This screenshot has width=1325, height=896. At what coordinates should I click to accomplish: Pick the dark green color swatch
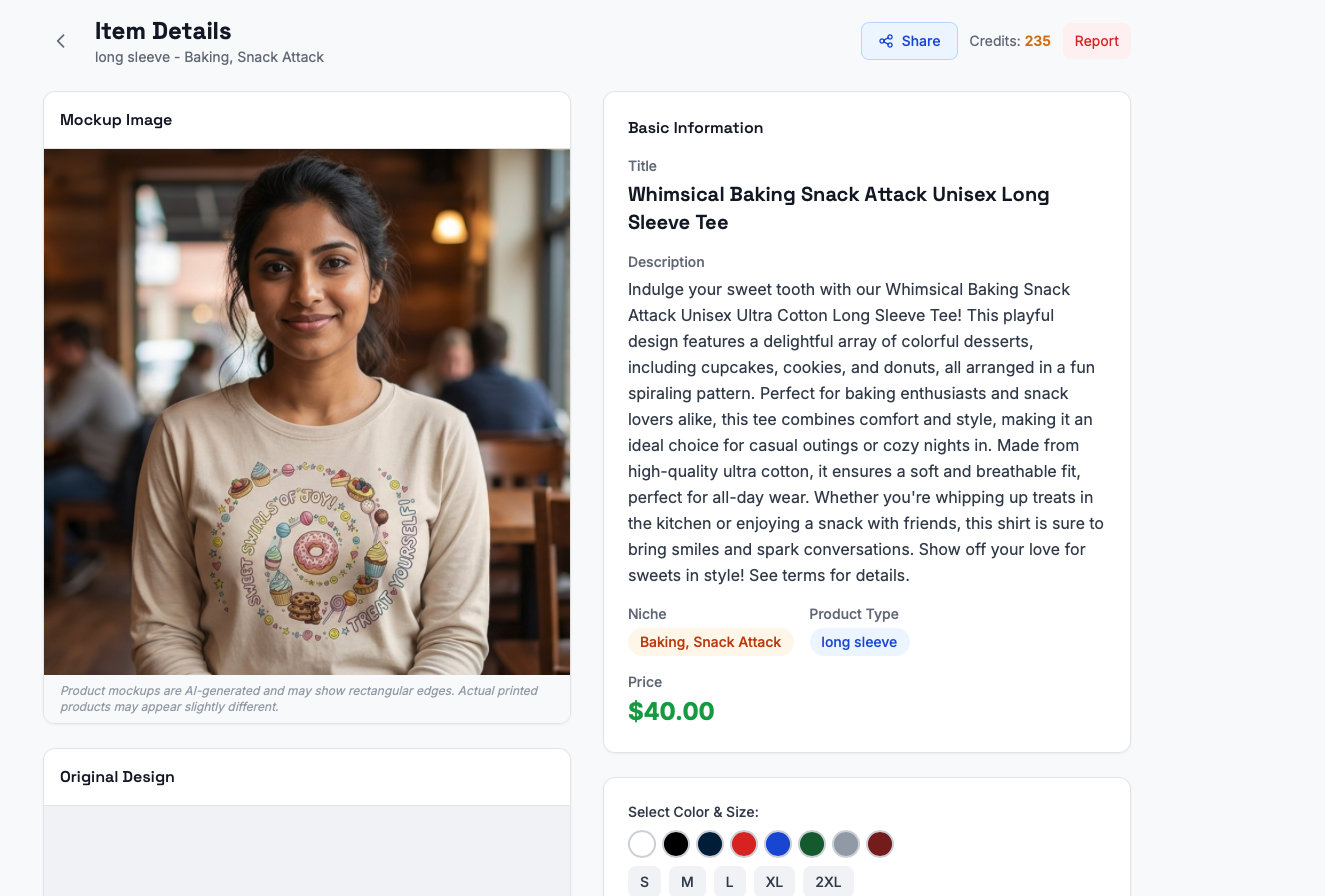coord(812,844)
